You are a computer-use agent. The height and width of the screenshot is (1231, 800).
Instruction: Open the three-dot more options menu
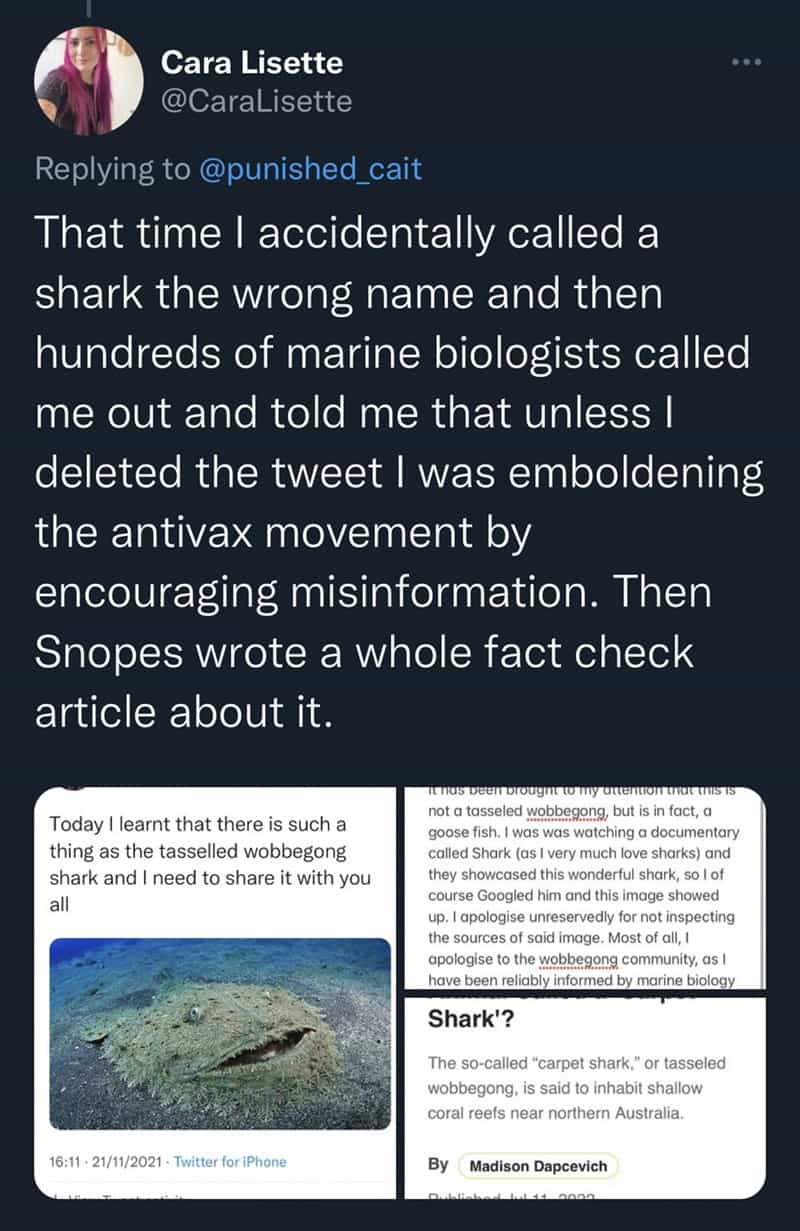point(744,60)
